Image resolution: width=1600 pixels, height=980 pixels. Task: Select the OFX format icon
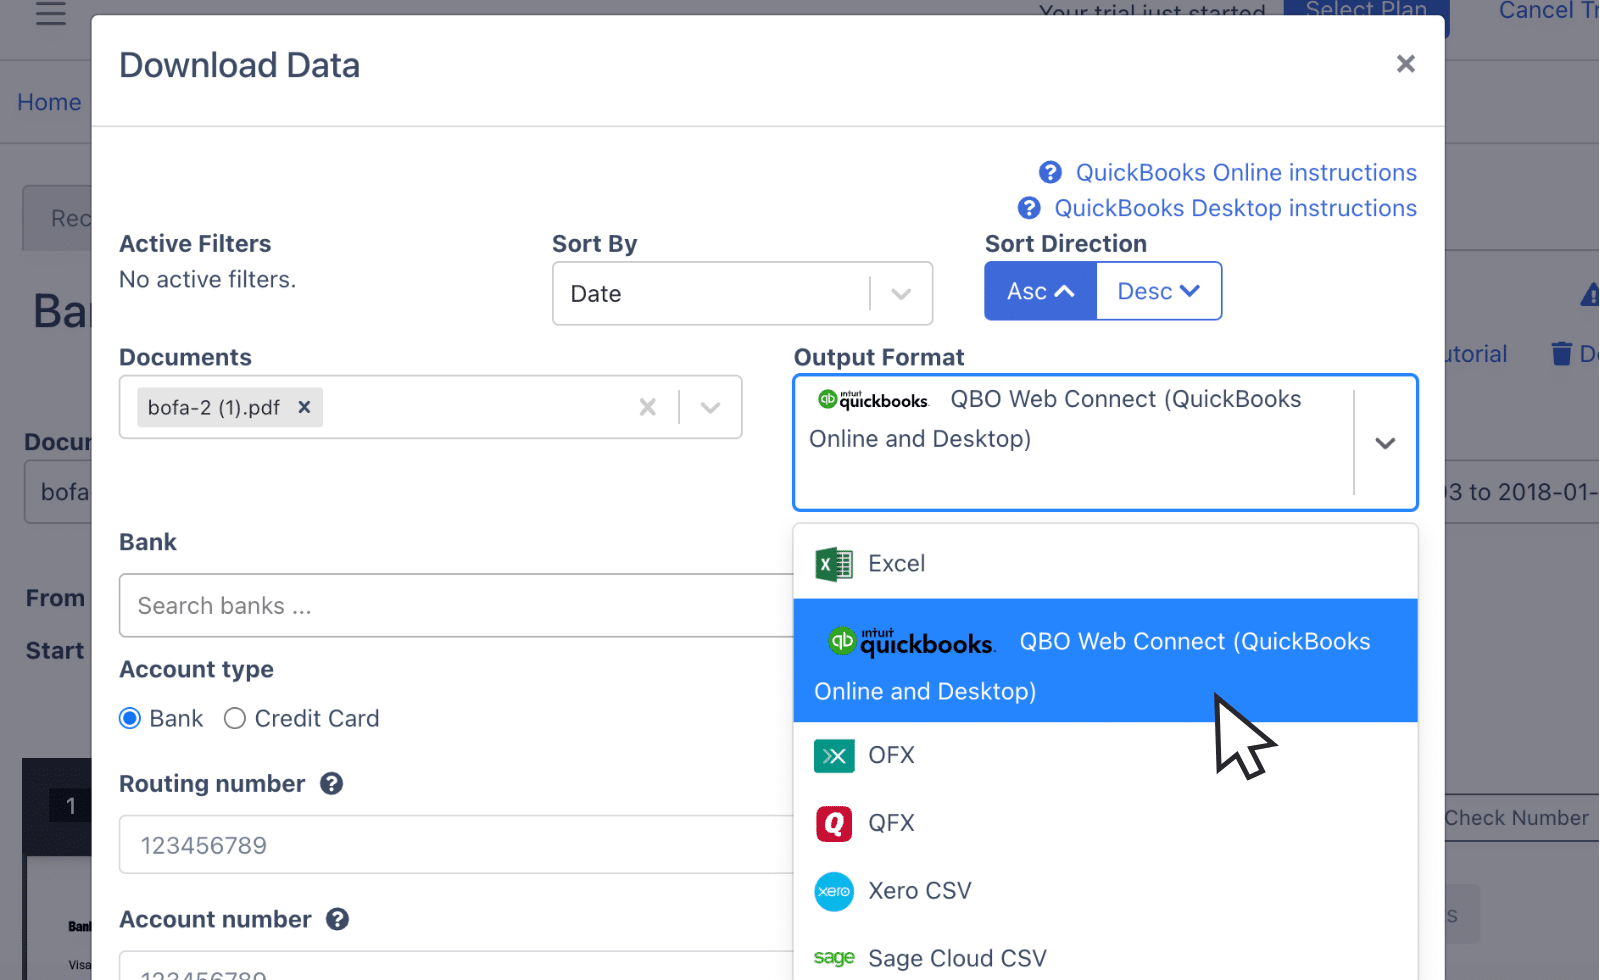833,755
